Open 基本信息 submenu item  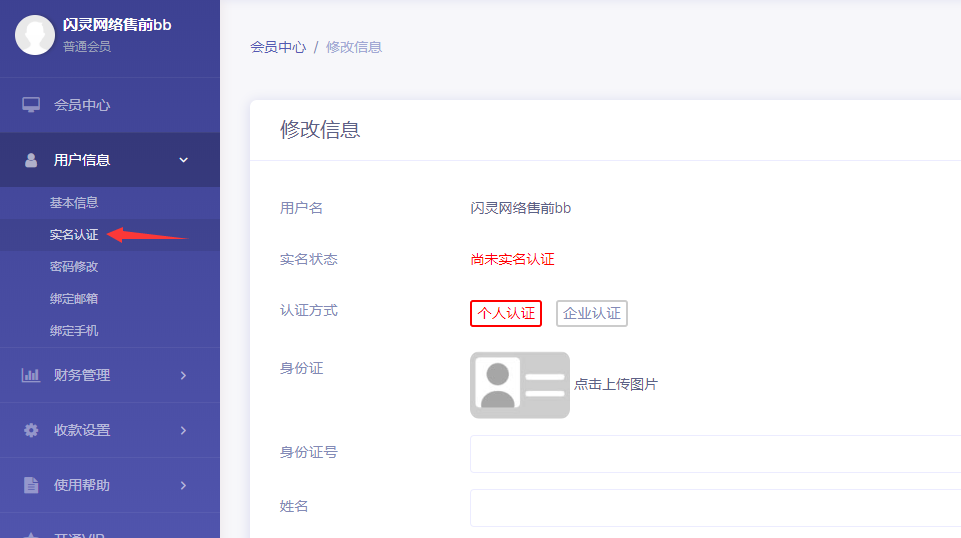[x=74, y=203]
